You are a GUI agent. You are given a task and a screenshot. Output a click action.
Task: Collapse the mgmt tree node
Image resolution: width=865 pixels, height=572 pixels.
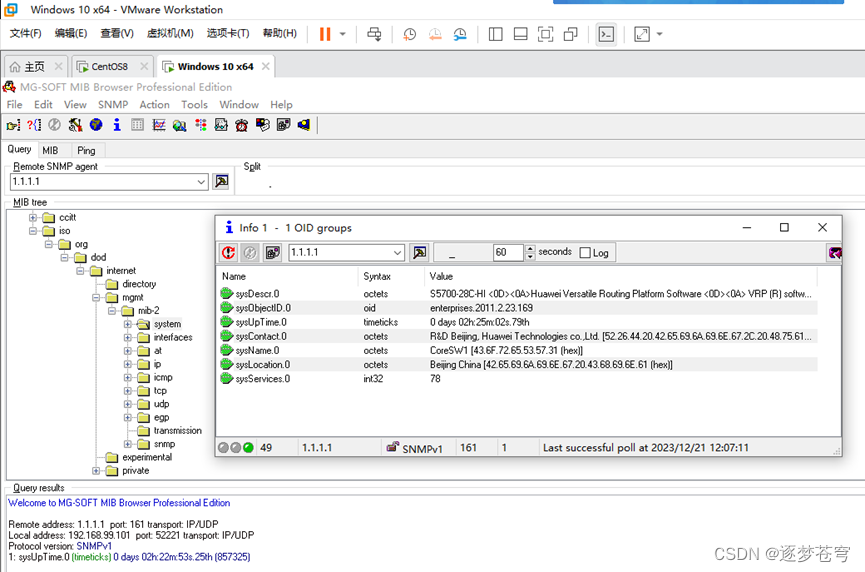(x=96, y=297)
